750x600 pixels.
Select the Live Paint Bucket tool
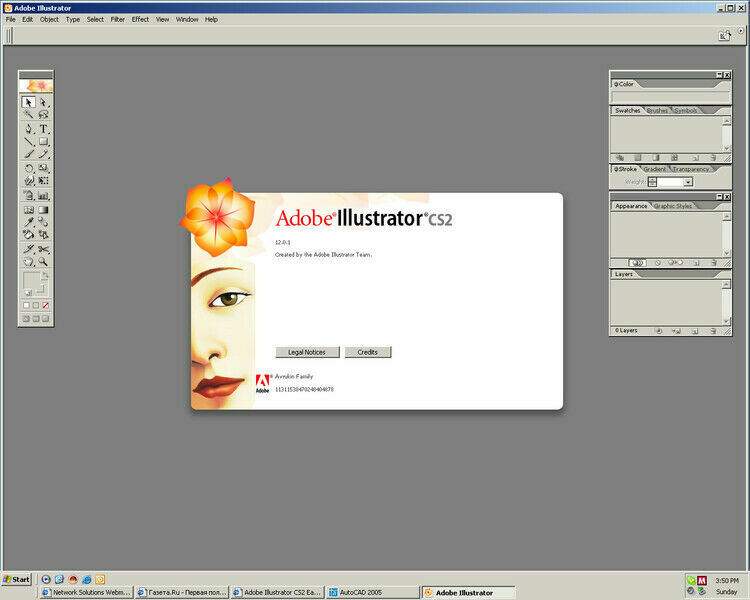click(x=28, y=234)
